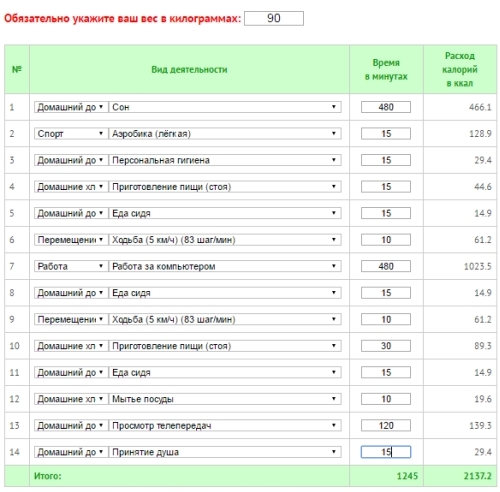Open row 11 category dropdown
Image resolution: width=500 pixels, height=492 pixels.
tap(71, 372)
